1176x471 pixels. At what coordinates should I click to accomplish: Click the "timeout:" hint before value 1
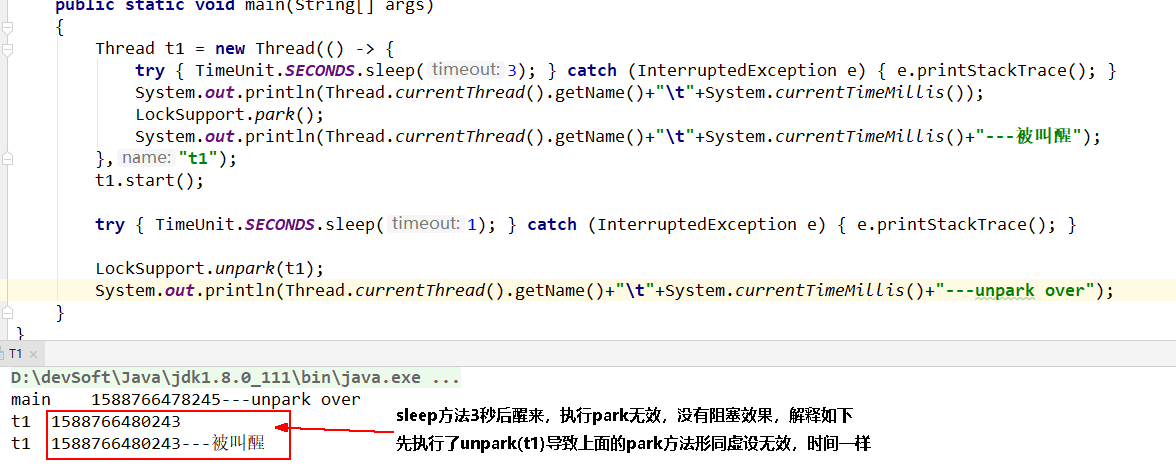[x=426, y=224]
